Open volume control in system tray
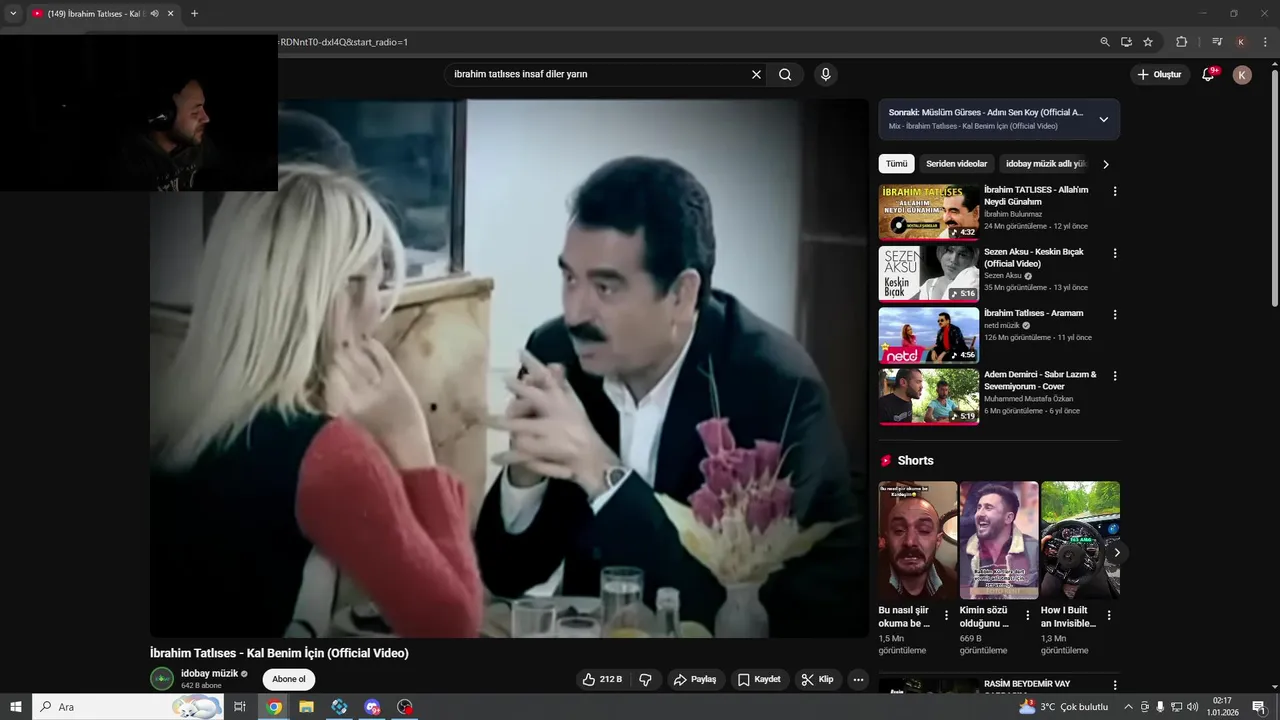1280x720 pixels. click(x=1192, y=707)
